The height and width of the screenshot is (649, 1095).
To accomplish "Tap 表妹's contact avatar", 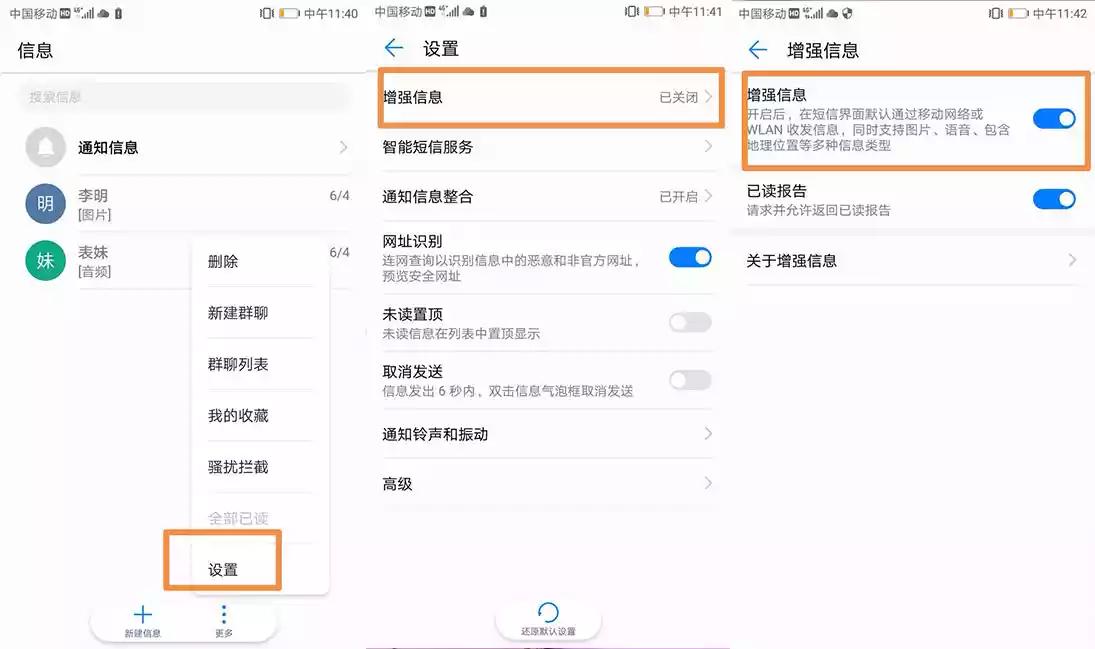I will click(x=44, y=260).
